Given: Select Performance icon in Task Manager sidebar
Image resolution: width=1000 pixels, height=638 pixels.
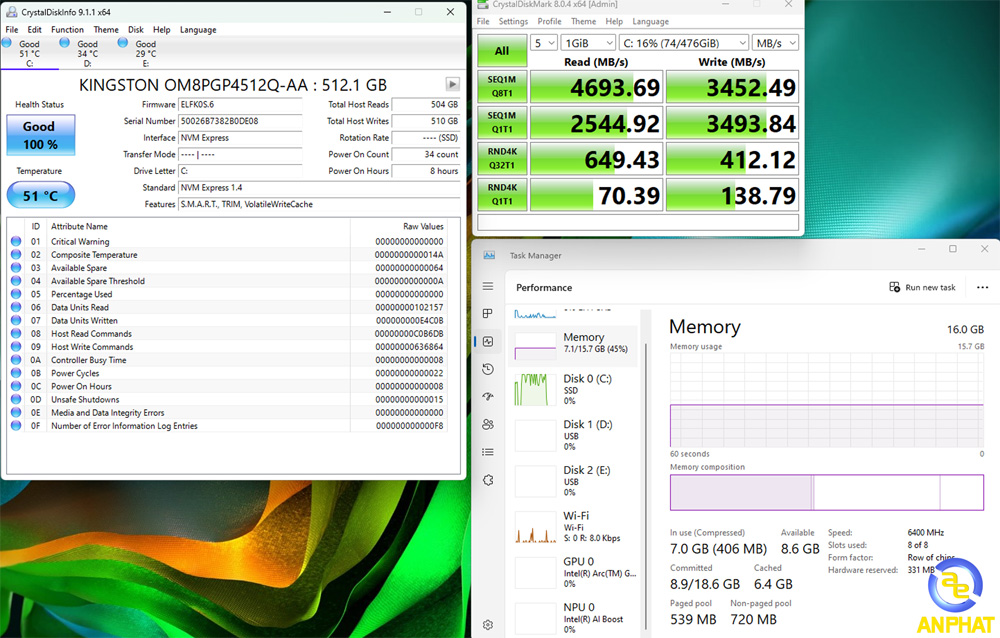Looking at the screenshot, I should tap(488, 341).
